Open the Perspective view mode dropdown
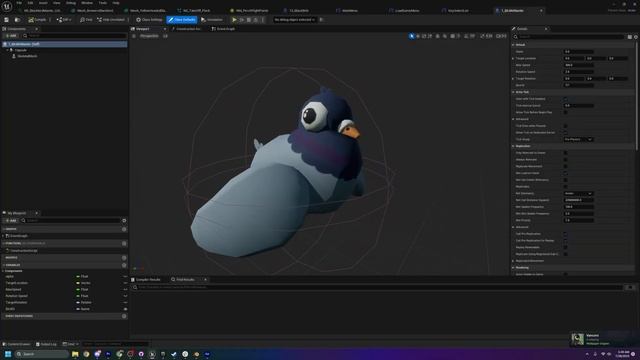 pos(149,36)
